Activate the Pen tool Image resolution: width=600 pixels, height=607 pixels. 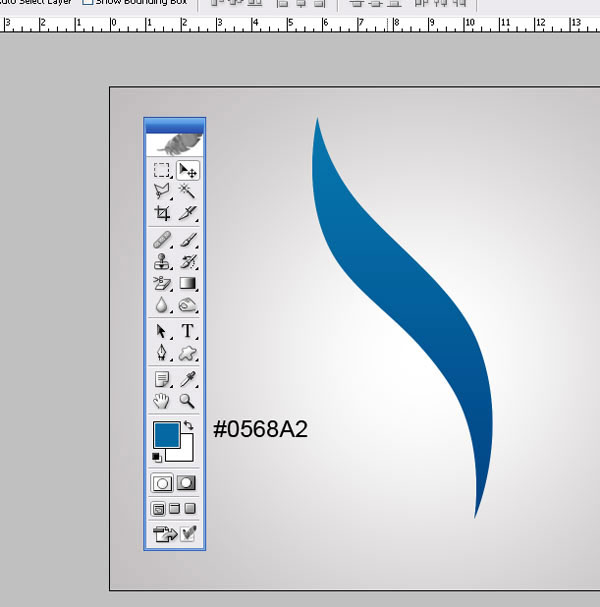[161, 353]
